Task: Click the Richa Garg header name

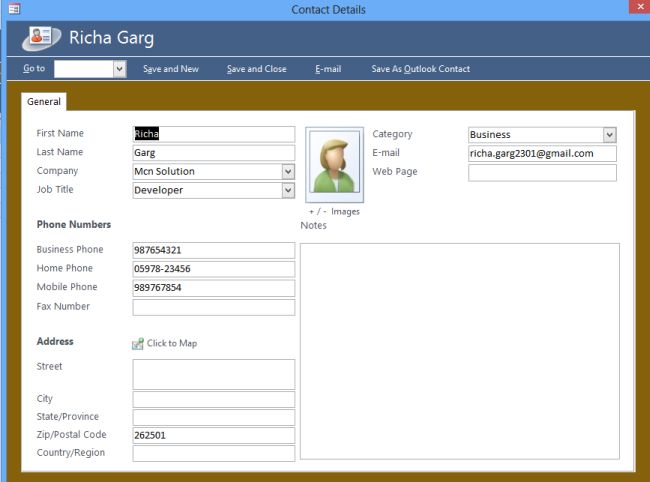Action: click(x=112, y=38)
